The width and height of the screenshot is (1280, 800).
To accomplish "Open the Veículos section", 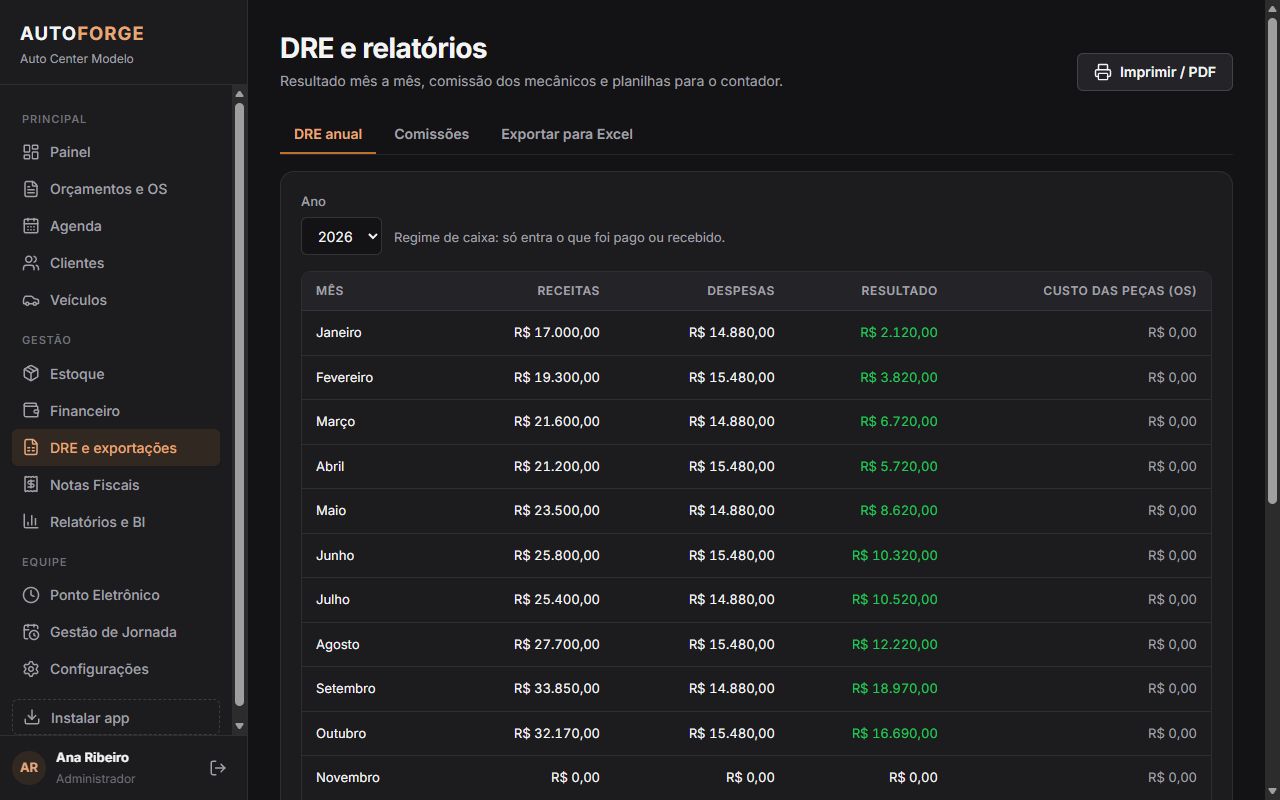I will pos(116,300).
